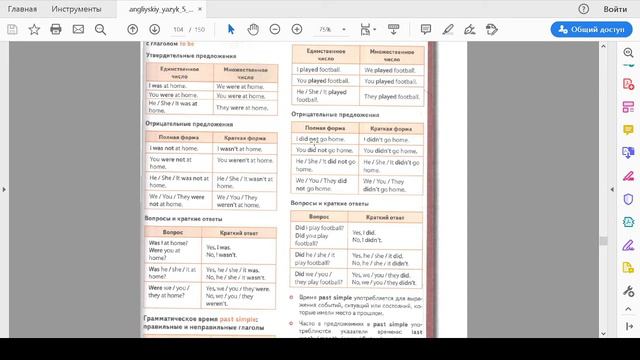Screen dimensions: 640x360
Task: Select the highlight pen tool
Action: tap(448, 29)
